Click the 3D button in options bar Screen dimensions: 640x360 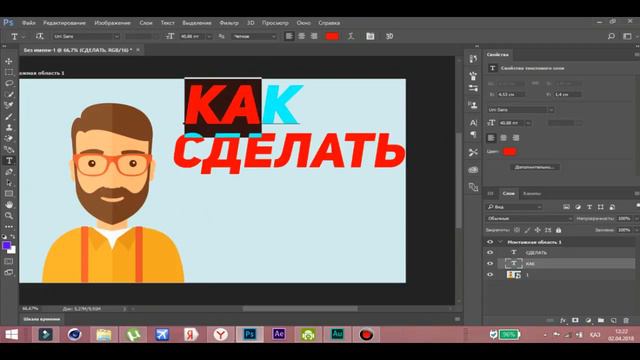[389, 36]
